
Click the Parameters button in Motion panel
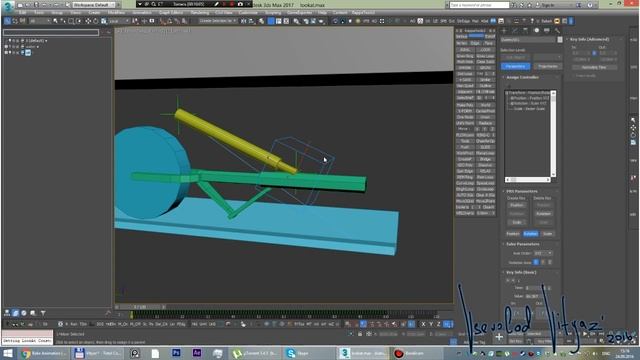tap(516, 67)
